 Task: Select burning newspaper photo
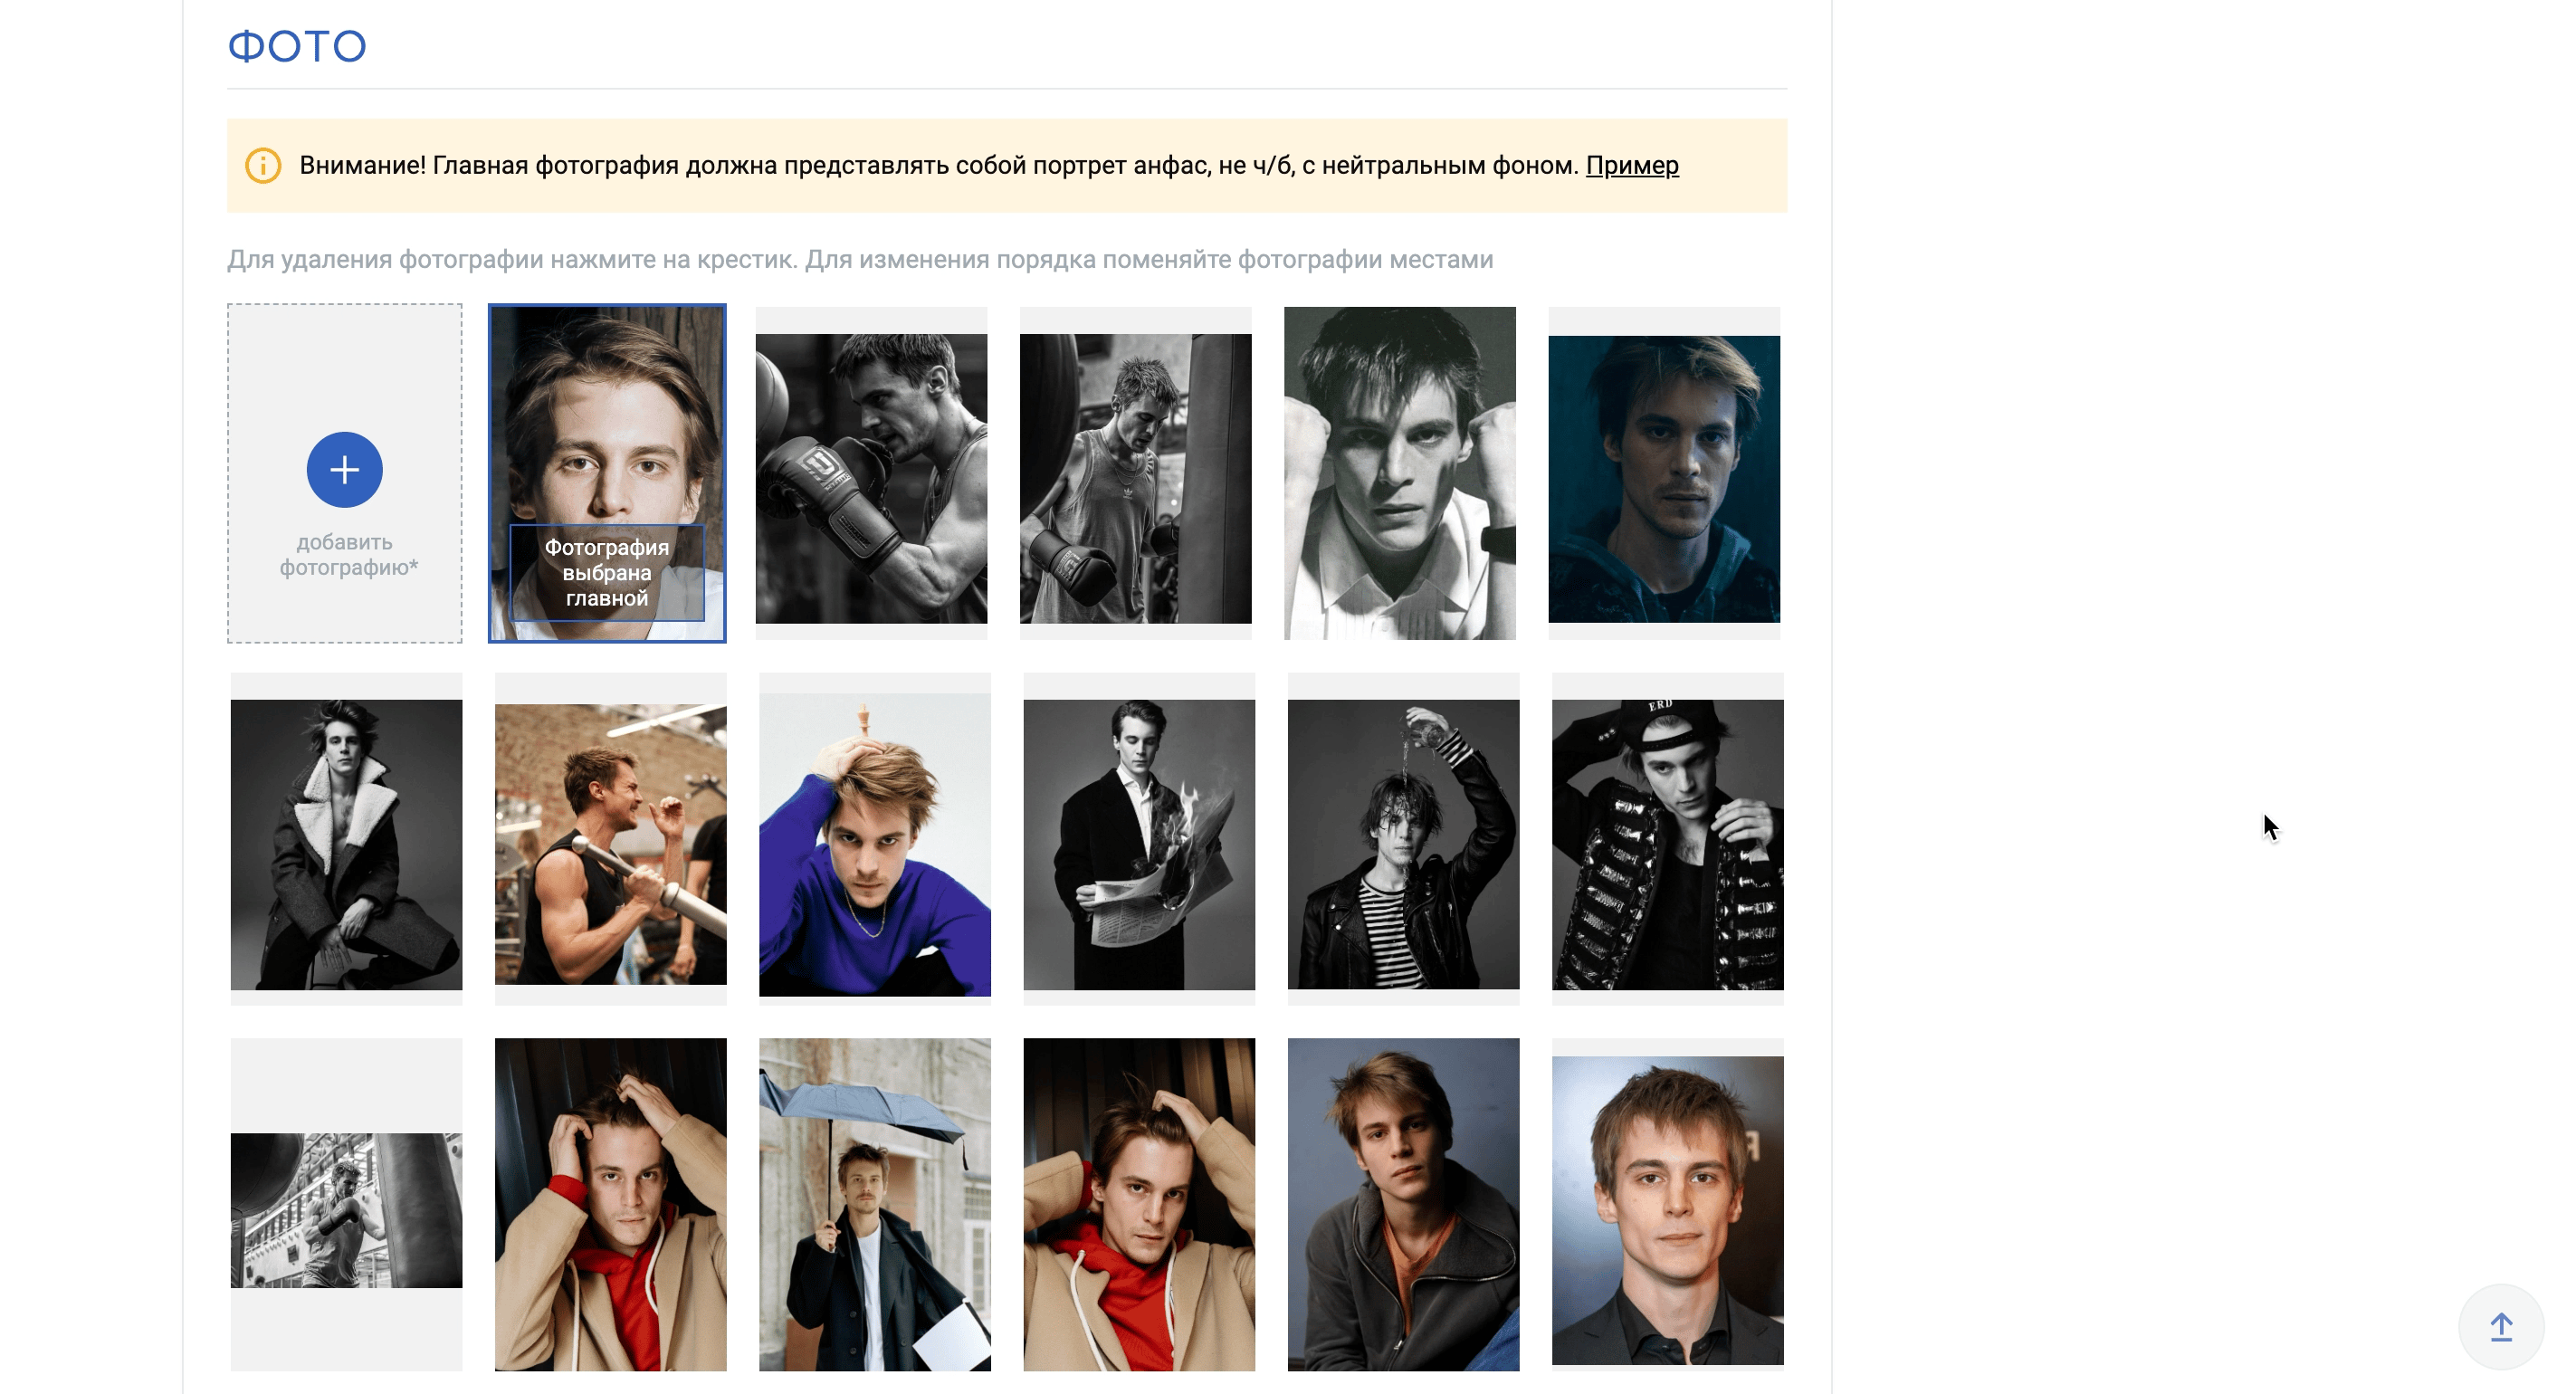point(1139,844)
